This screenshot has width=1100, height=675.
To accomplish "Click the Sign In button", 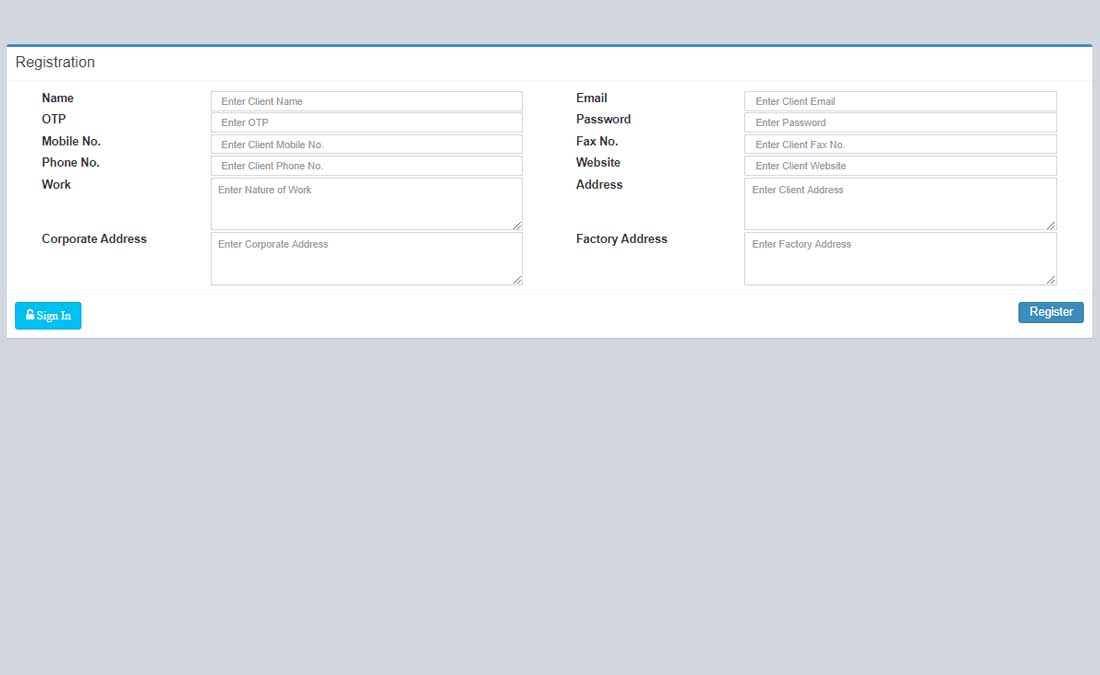I will coord(47,315).
